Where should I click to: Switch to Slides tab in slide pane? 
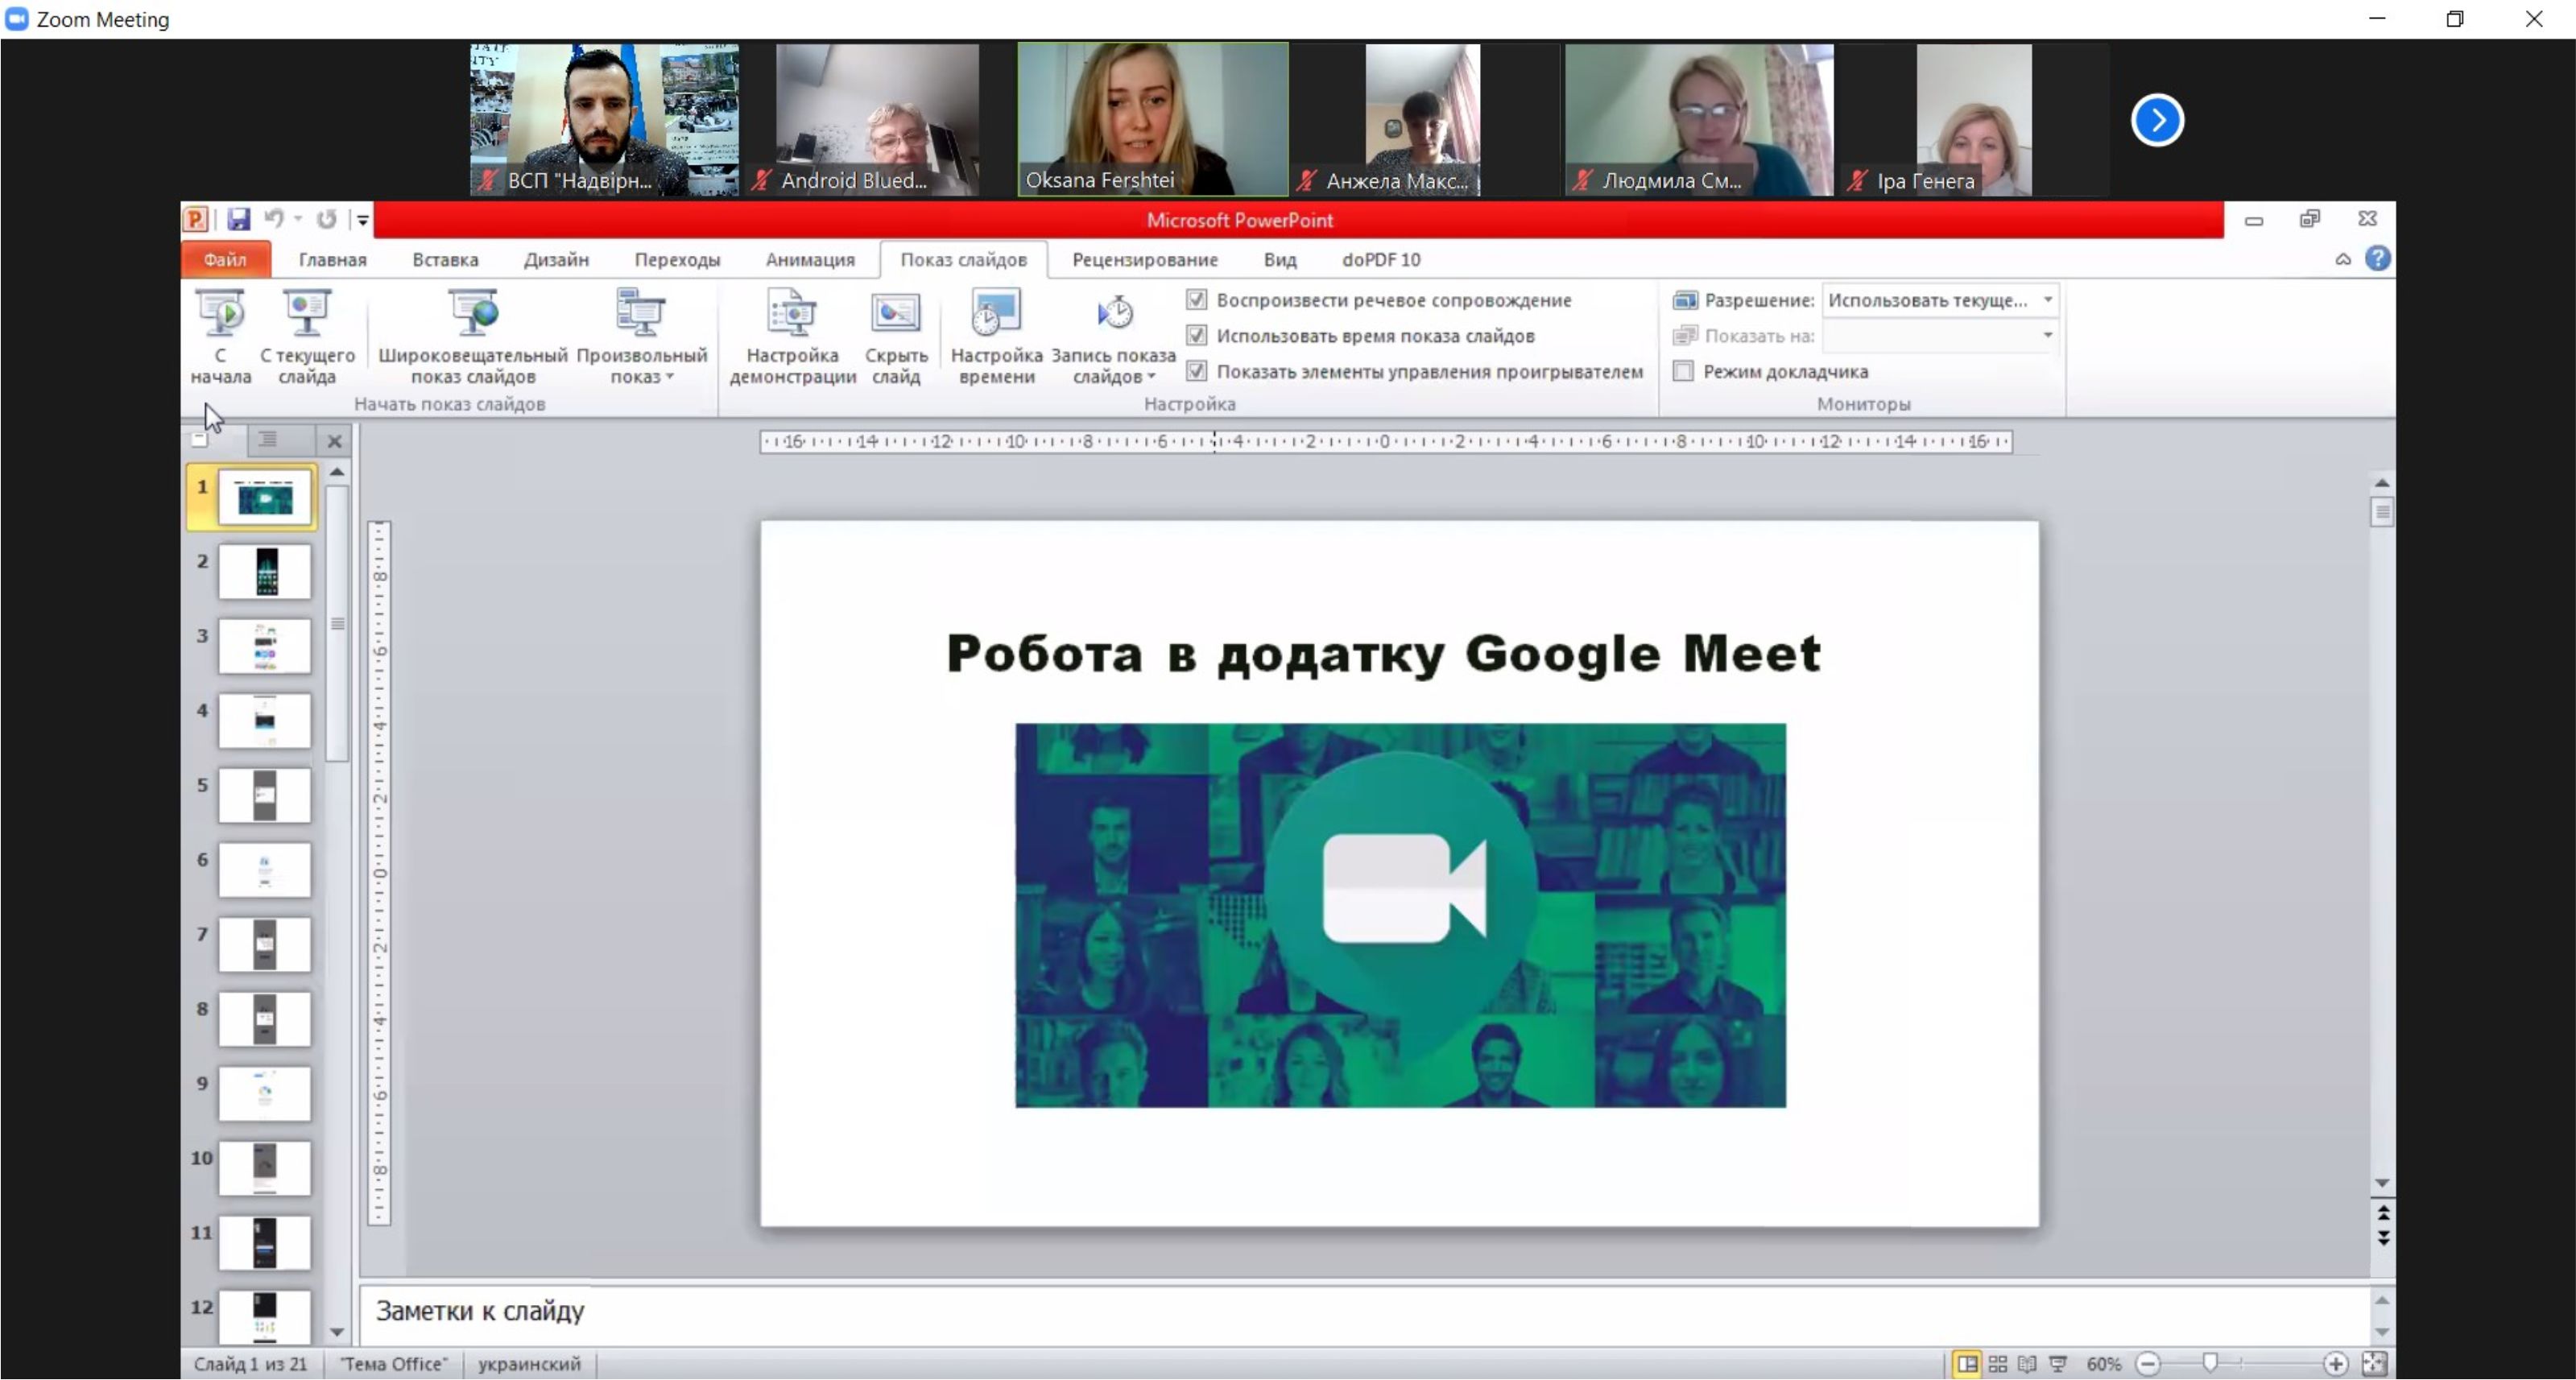pyautogui.click(x=199, y=439)
